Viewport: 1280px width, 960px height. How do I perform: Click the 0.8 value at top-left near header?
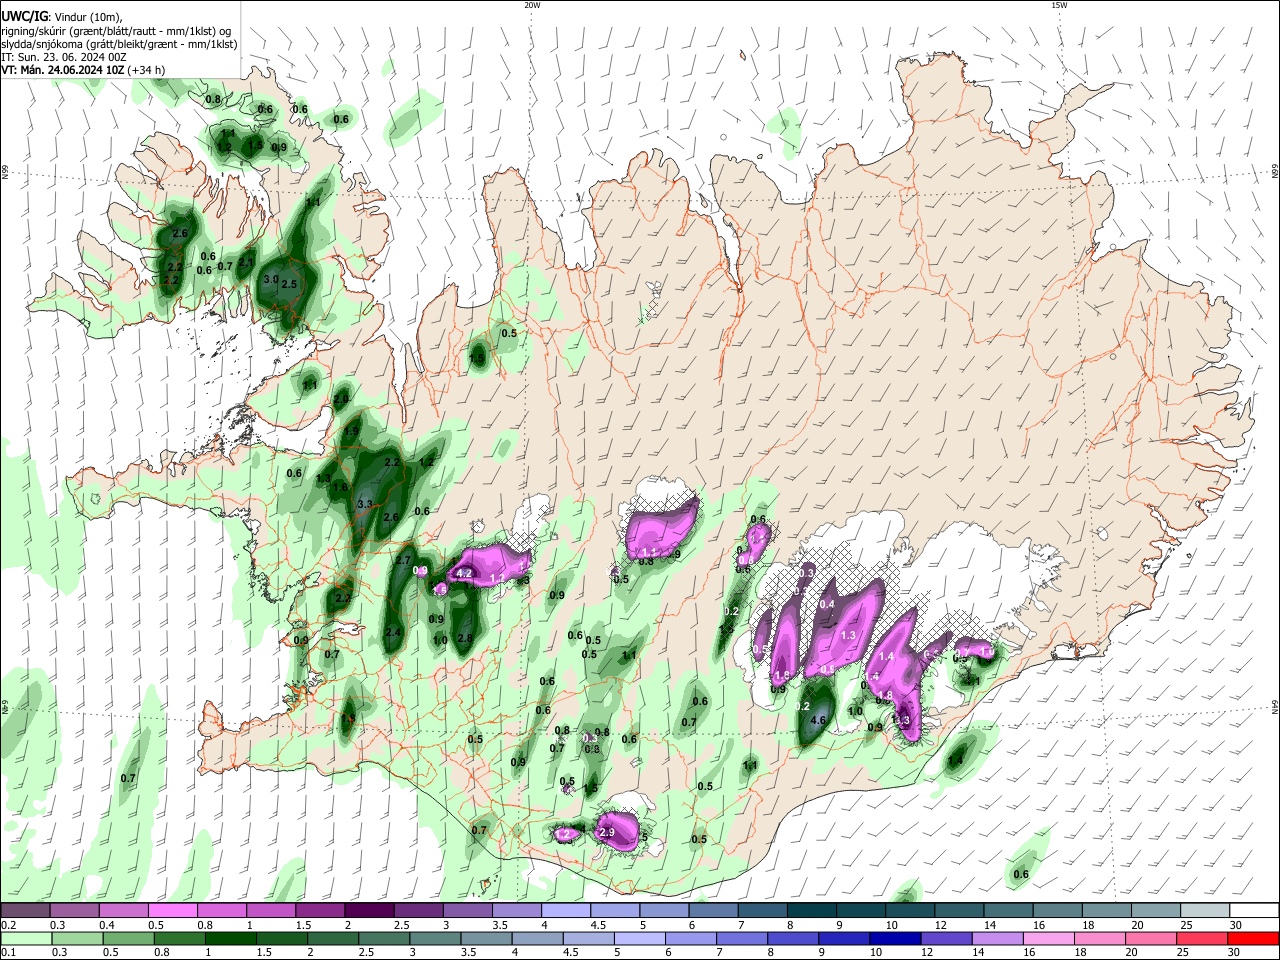(213, 99)
